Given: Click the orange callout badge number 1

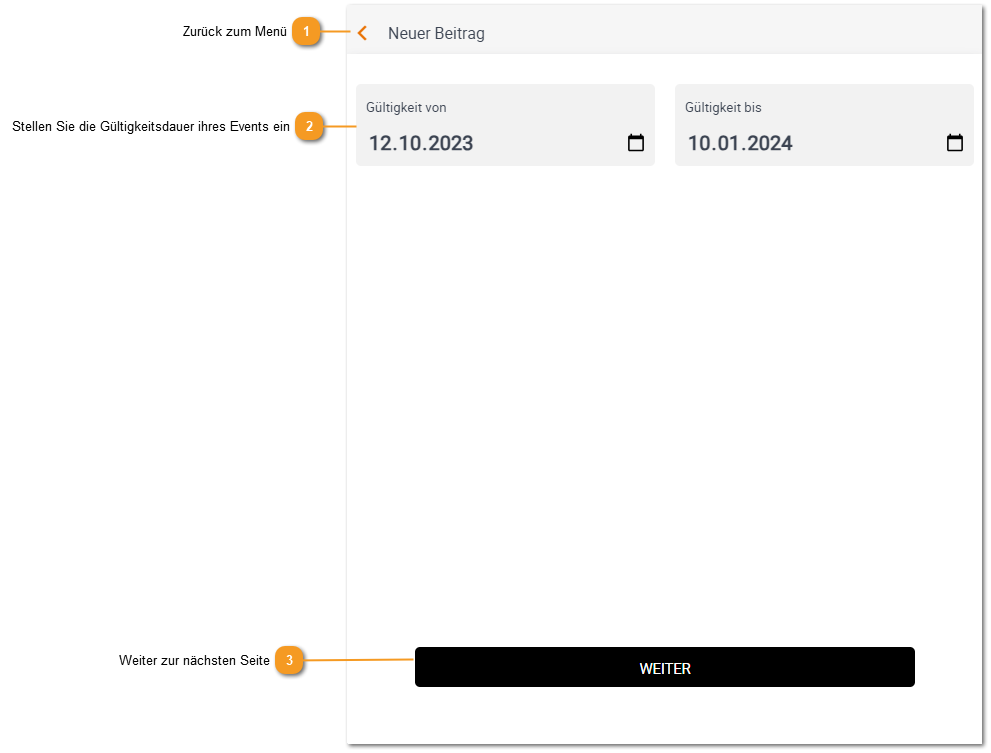Looking at the screenshot, I should tap(307, 31).
